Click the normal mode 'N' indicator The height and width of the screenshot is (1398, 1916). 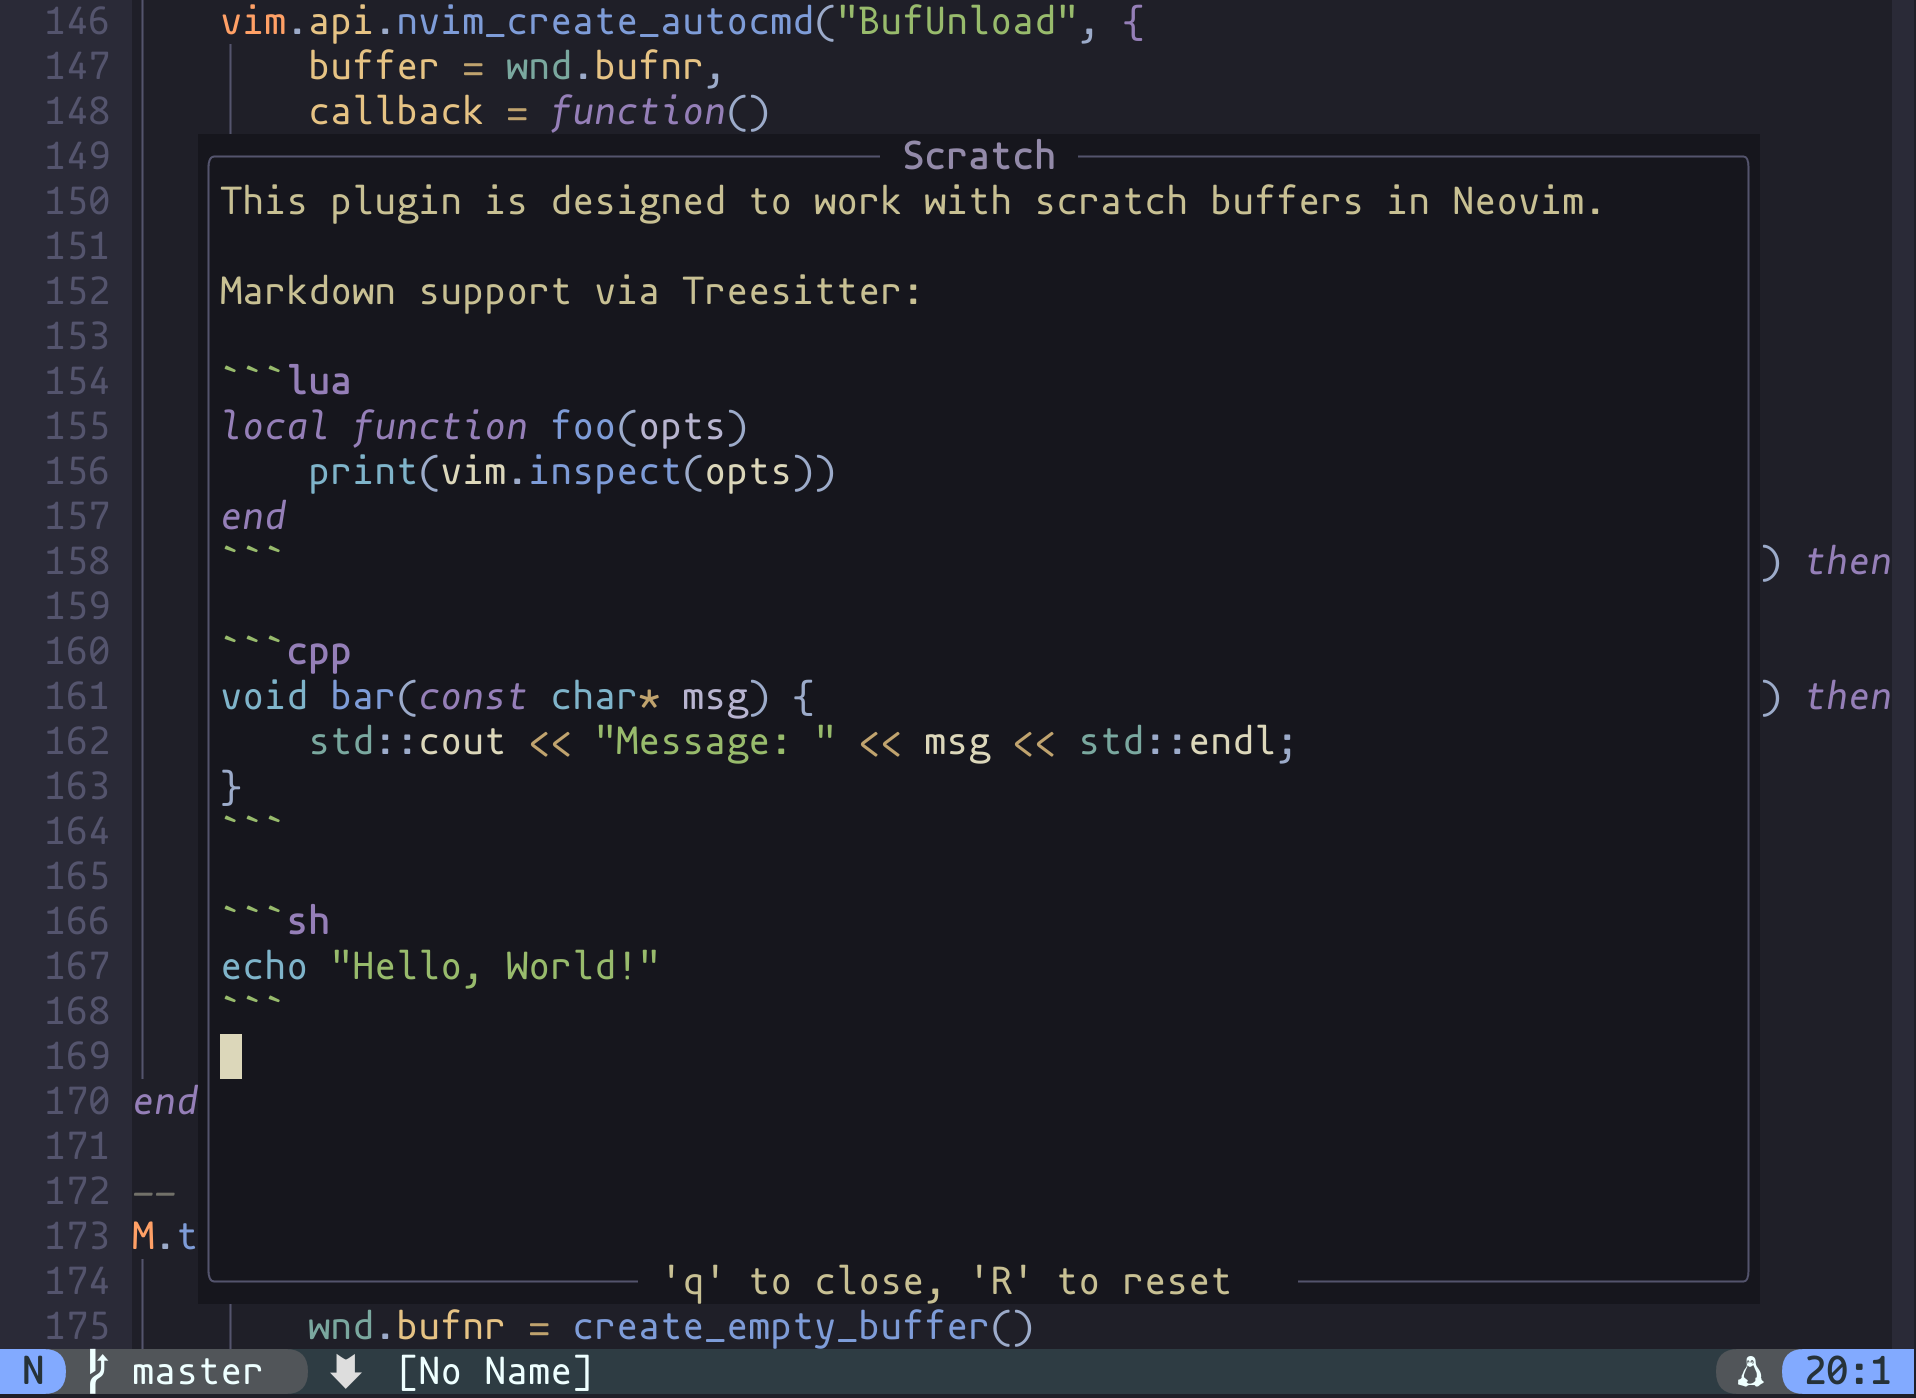(x=33, y=1371)
